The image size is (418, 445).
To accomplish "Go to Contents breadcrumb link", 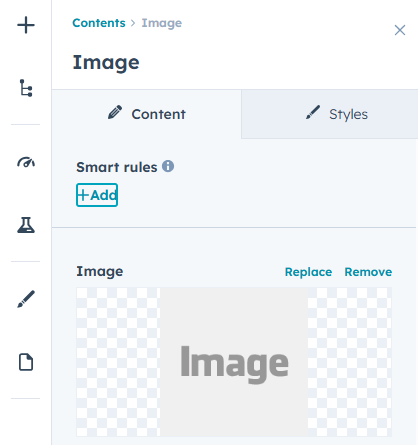I will coord(99,23).
